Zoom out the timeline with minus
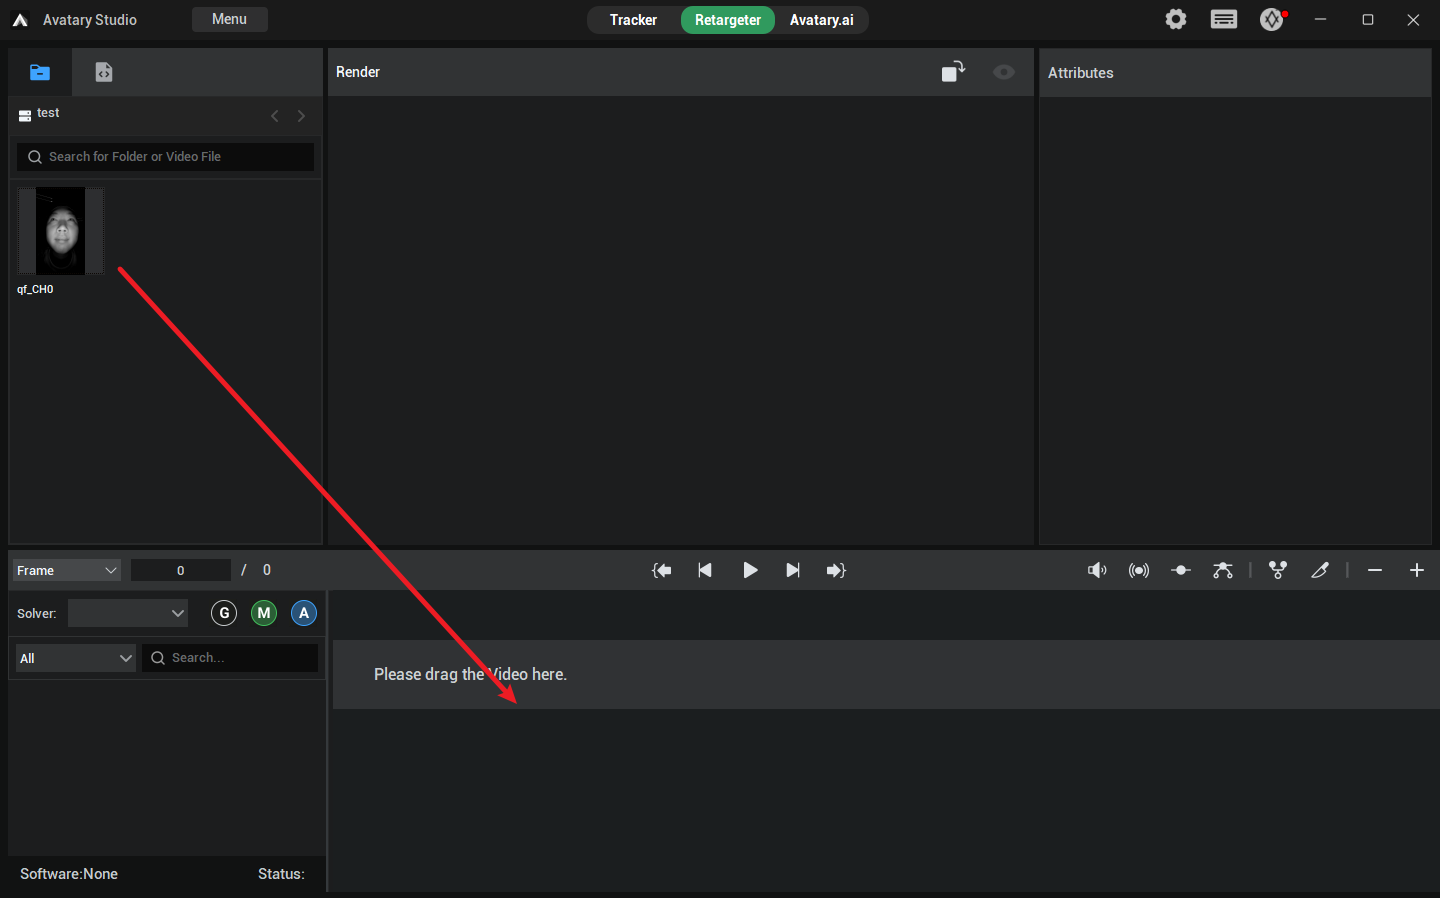 pos(1375,570)
